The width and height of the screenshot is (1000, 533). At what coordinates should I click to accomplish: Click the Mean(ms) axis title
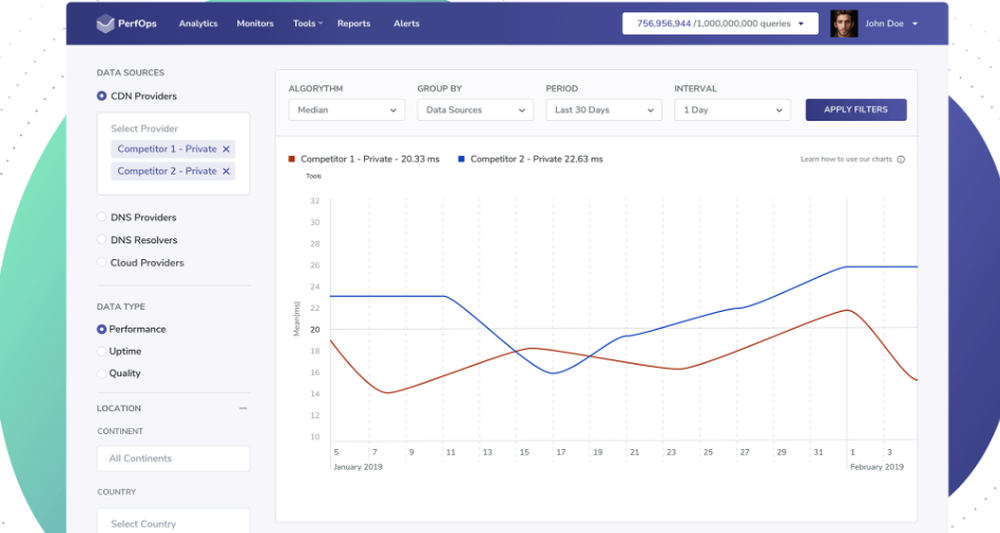(297, 319)
